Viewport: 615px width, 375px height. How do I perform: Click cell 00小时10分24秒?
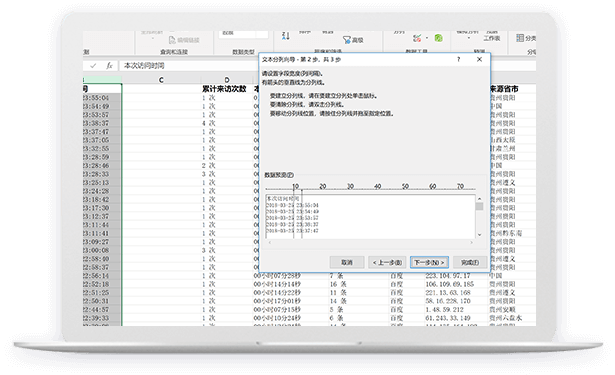coord(277,318)
